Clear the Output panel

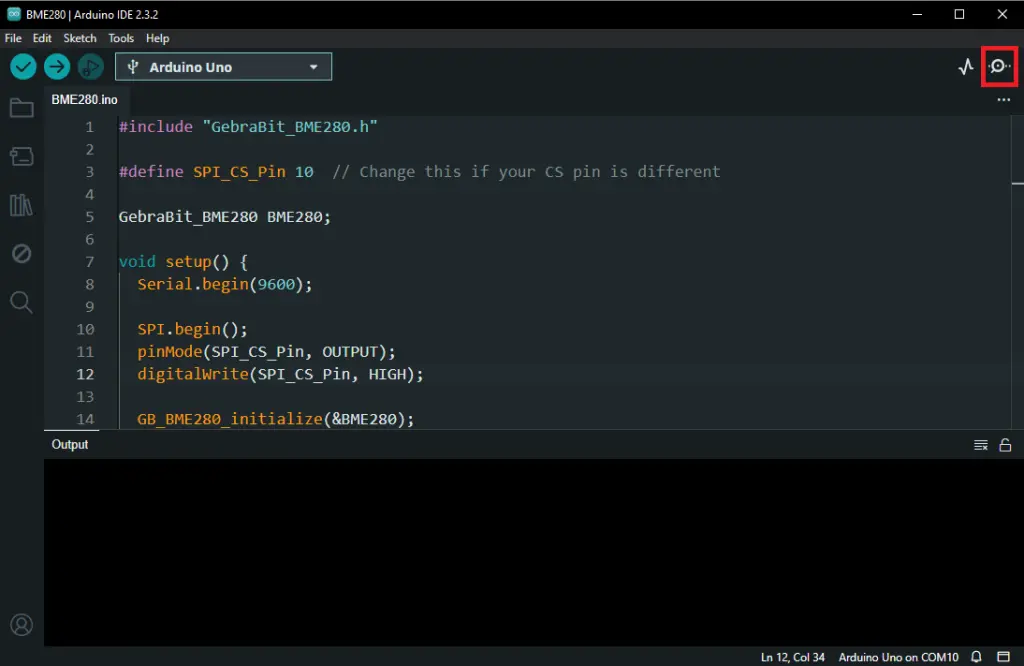click(x=981, y=445)
